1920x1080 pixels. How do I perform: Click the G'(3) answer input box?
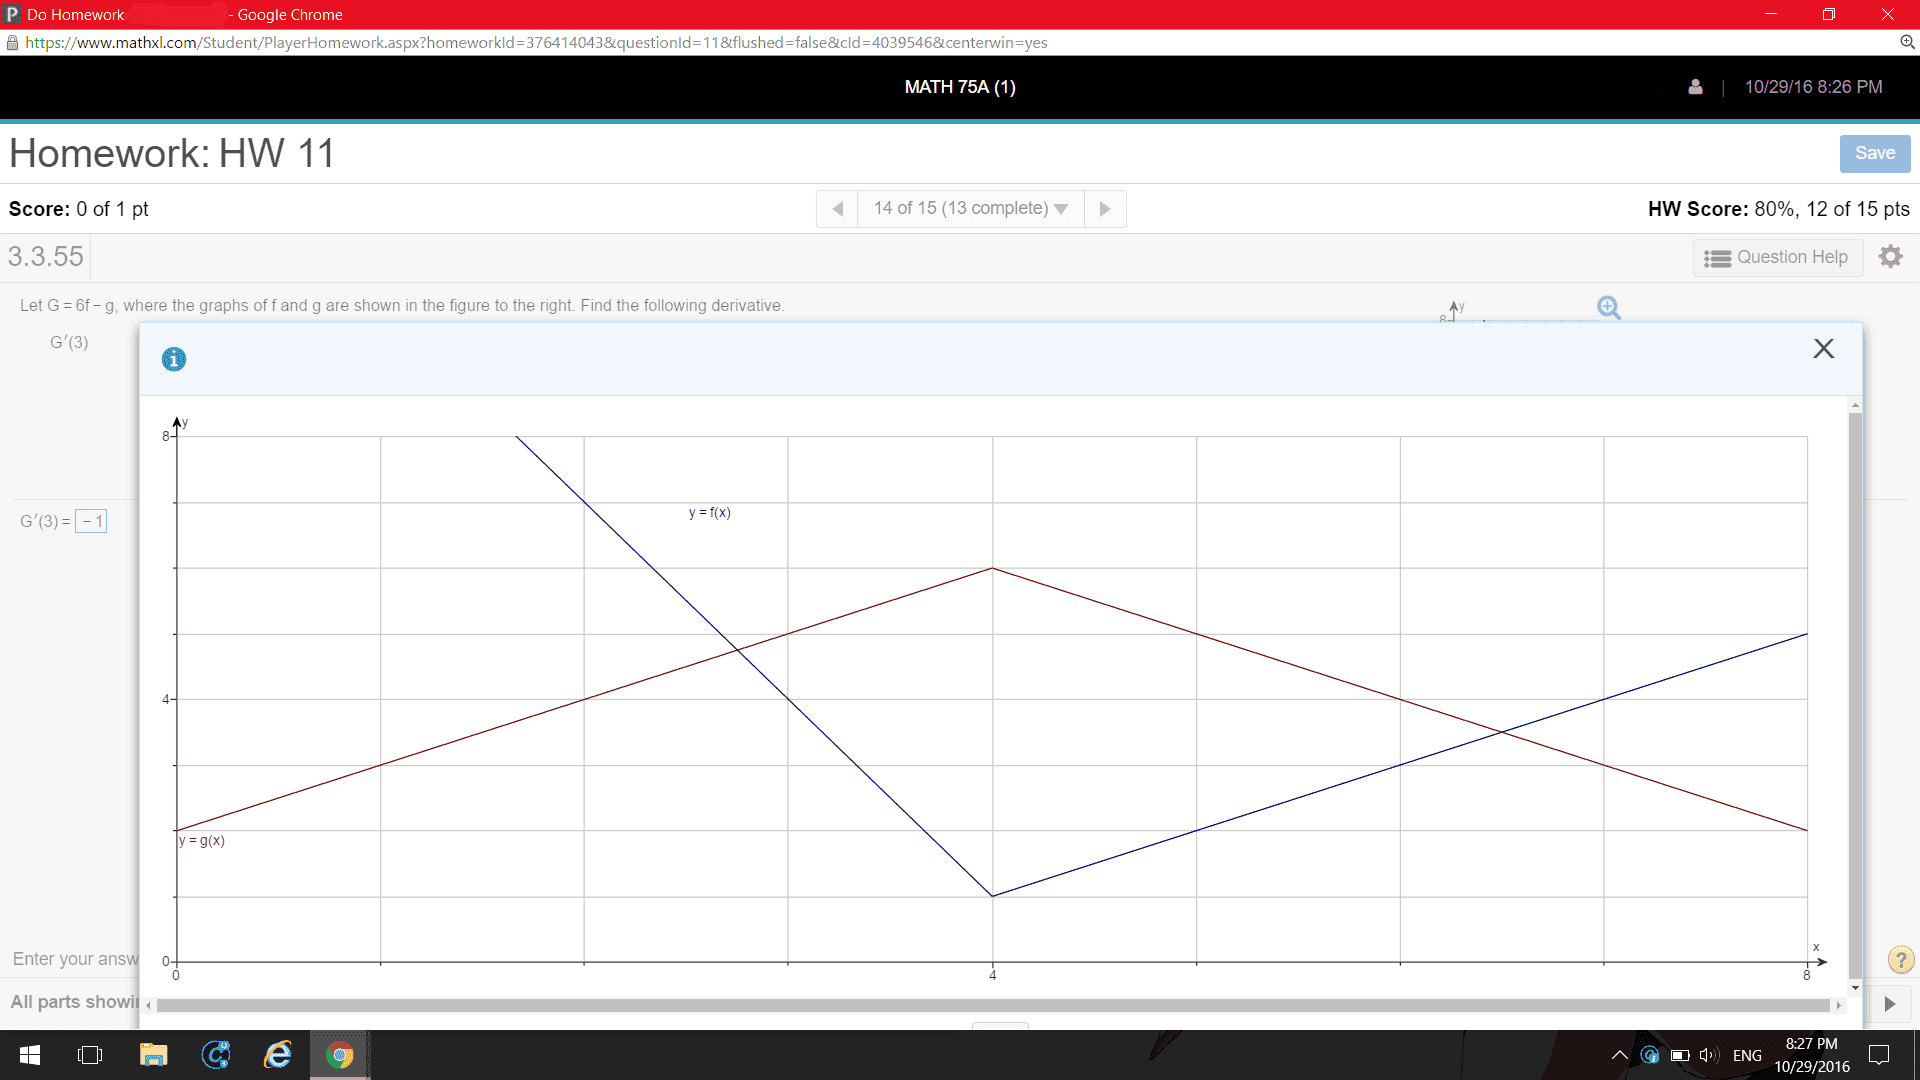tap(92, 521)
